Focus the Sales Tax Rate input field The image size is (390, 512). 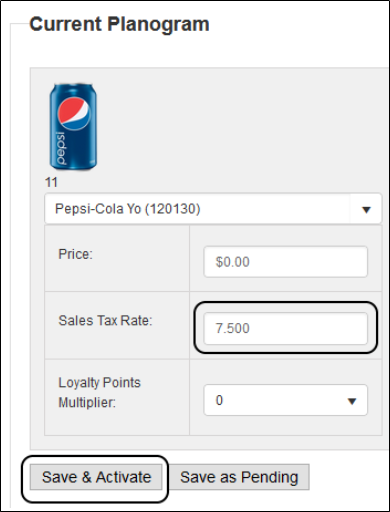(286, 328)
